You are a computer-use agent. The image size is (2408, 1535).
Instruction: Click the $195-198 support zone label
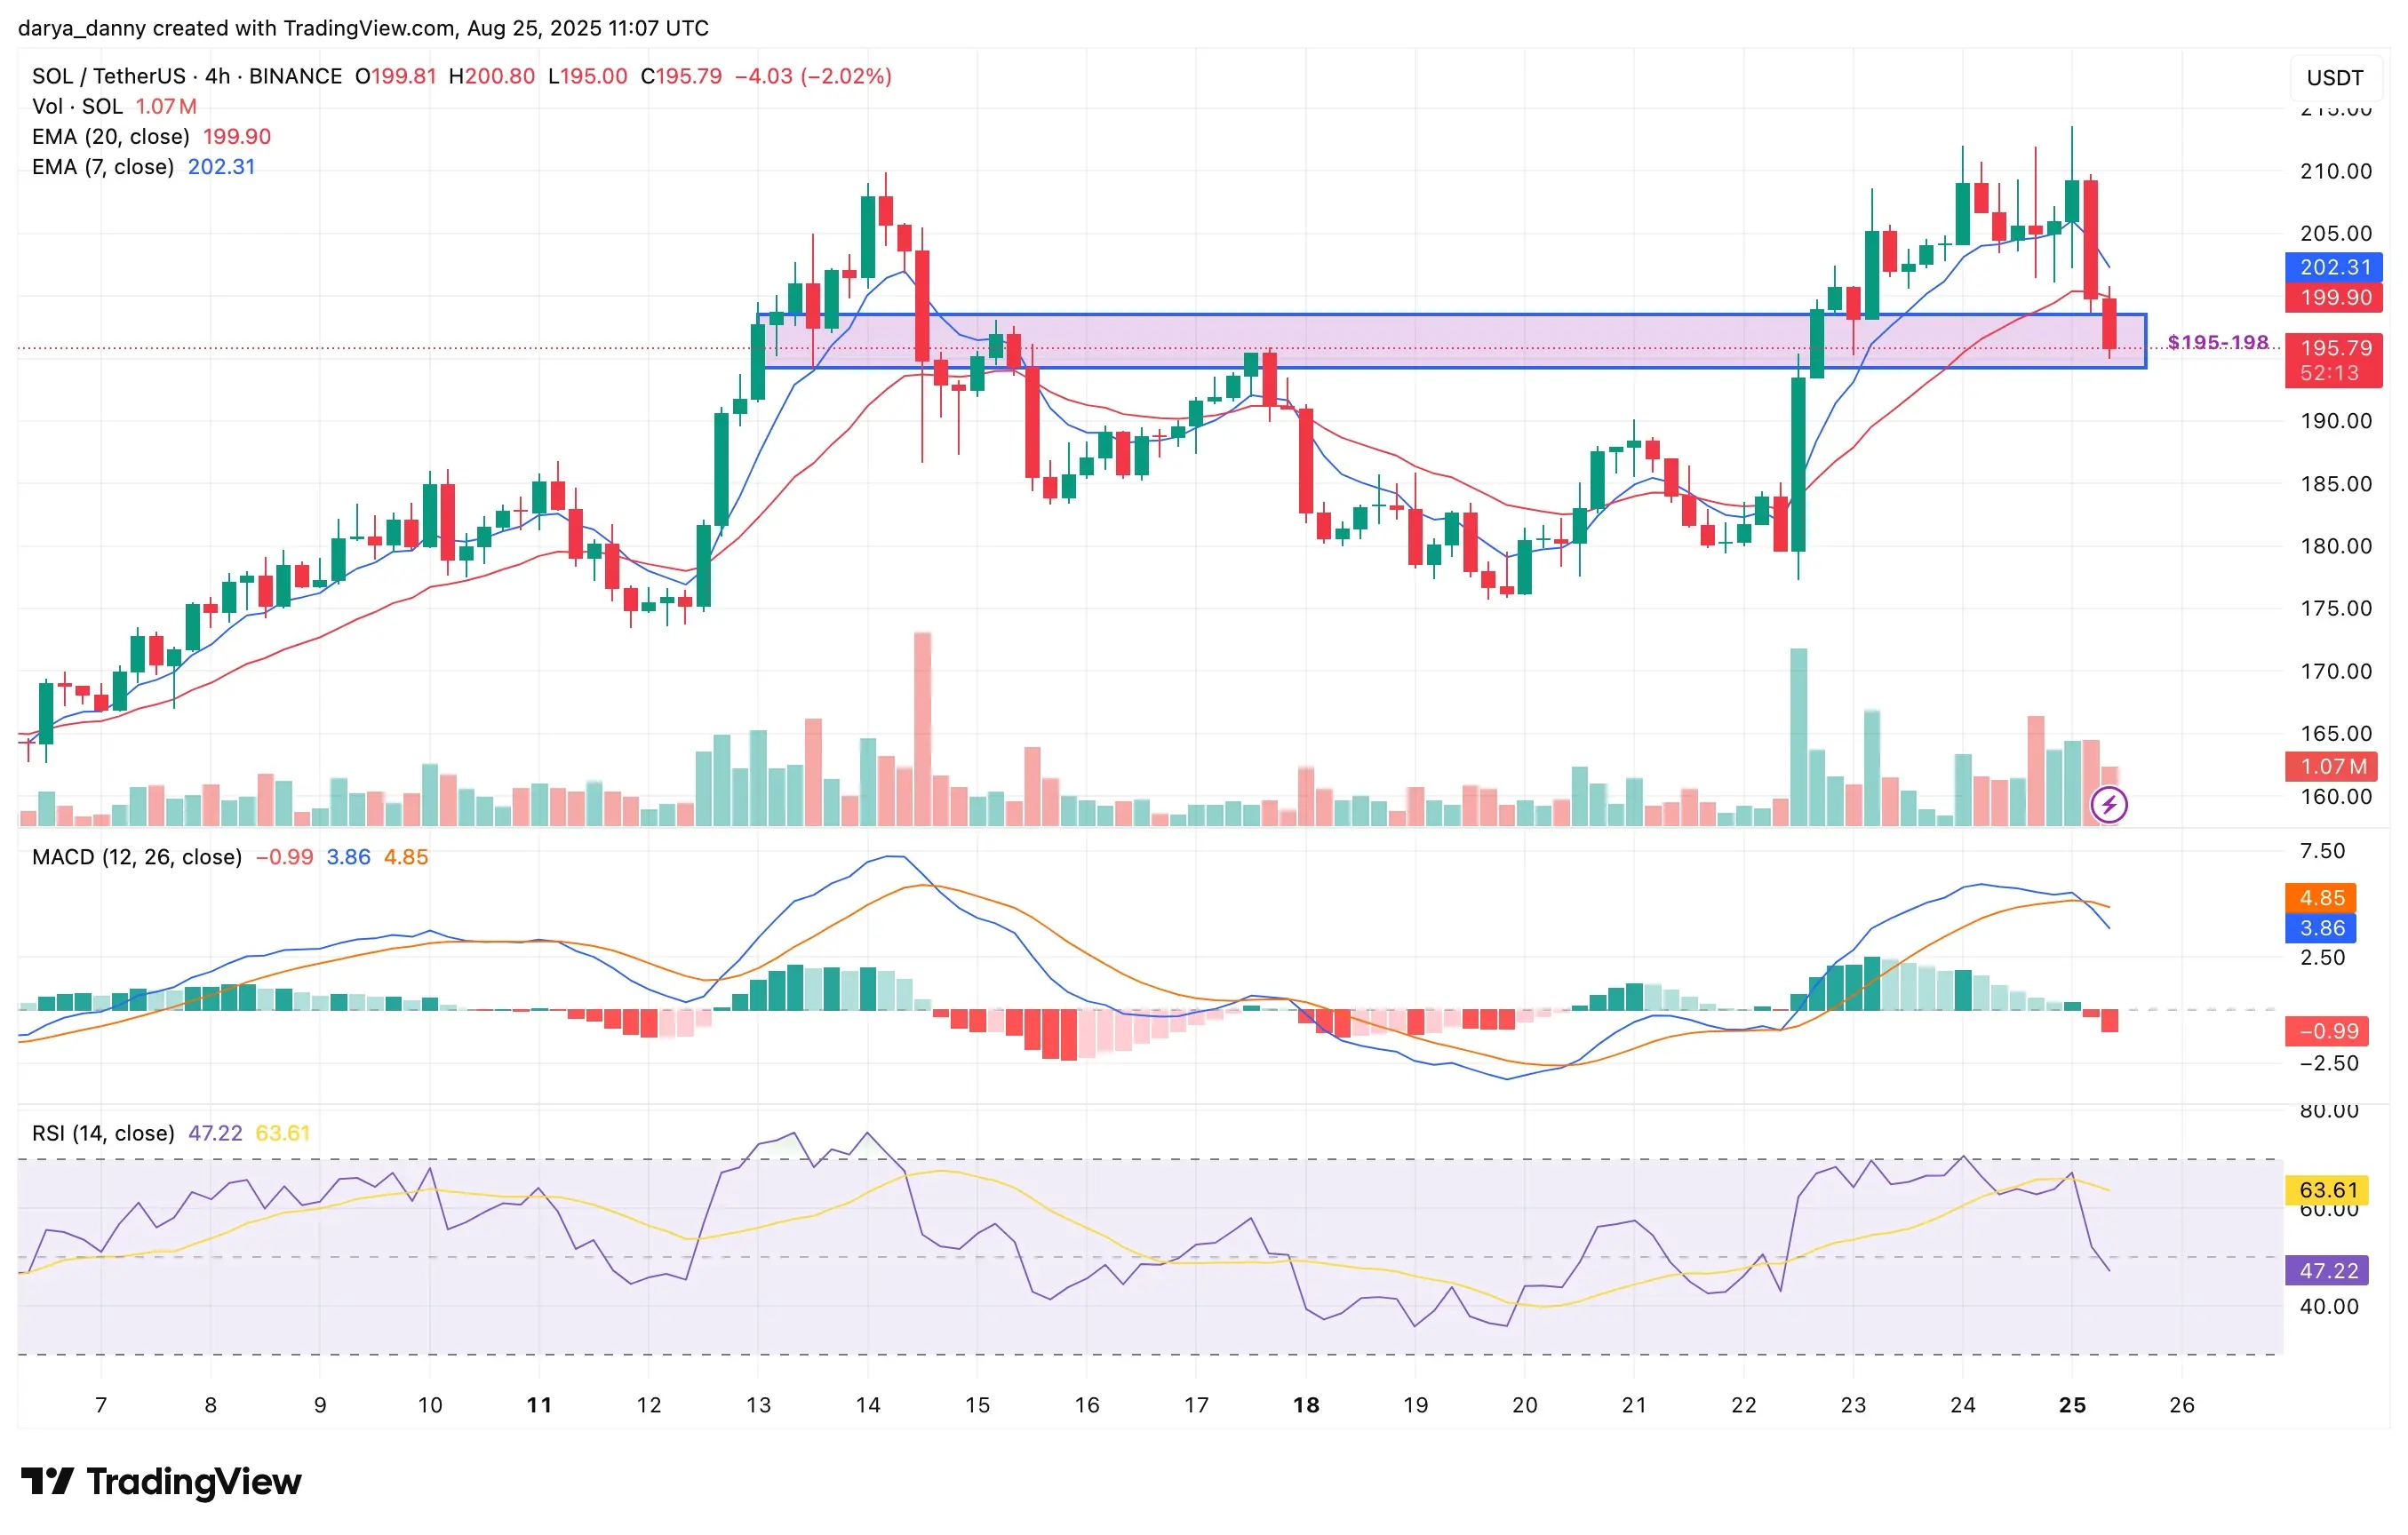[x=2218, y=342]
